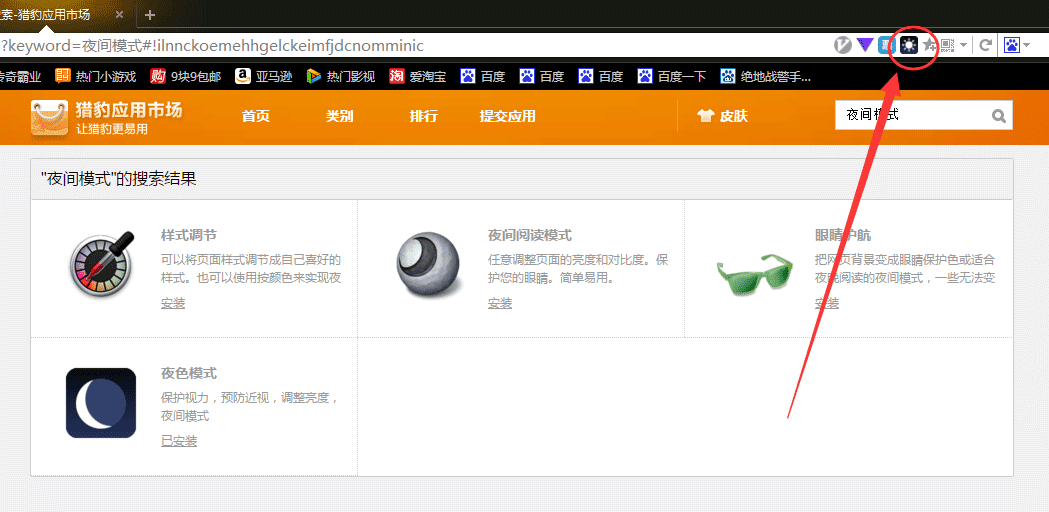
Task: Expand the address bar dropdown arrow
Action: pyautogui.click(x=963, y=46)
